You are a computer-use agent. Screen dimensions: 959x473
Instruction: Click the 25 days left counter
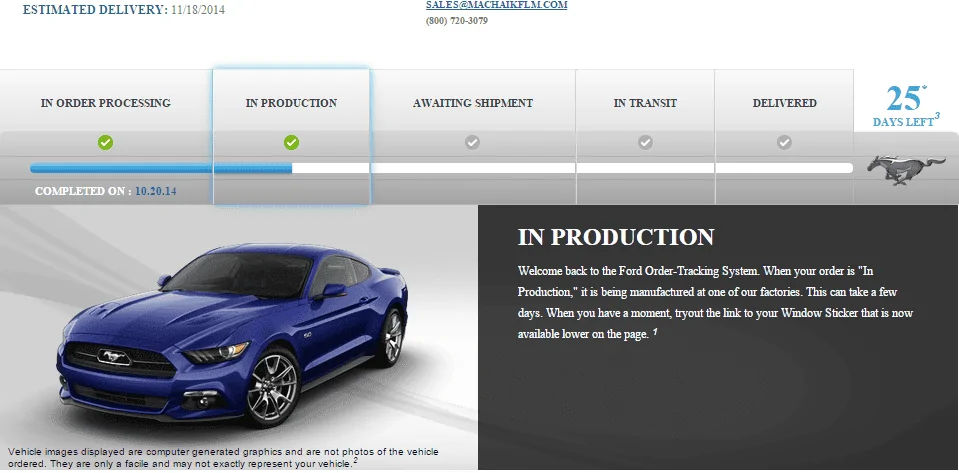906,105
